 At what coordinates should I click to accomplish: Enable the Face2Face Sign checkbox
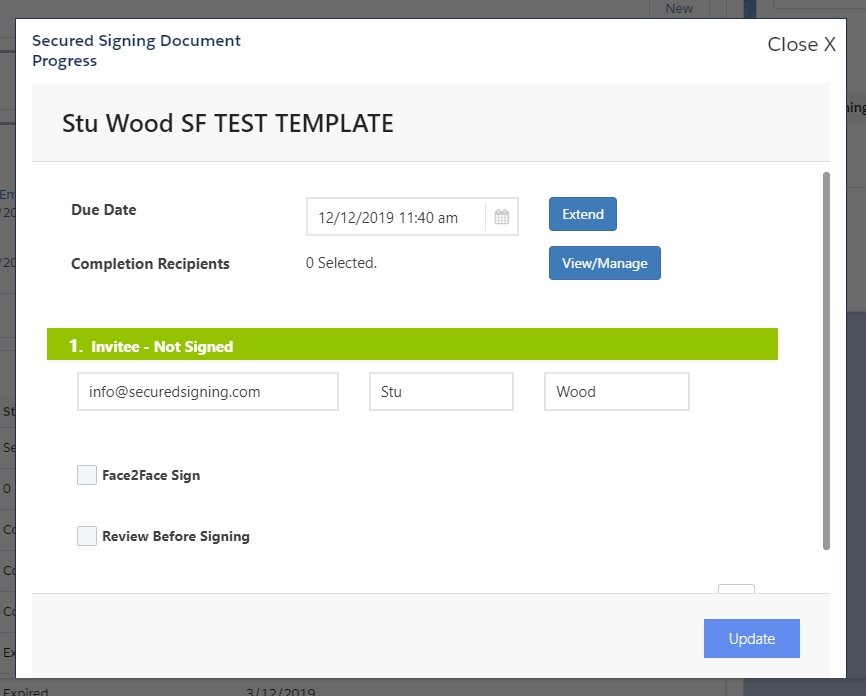point(87,475)
